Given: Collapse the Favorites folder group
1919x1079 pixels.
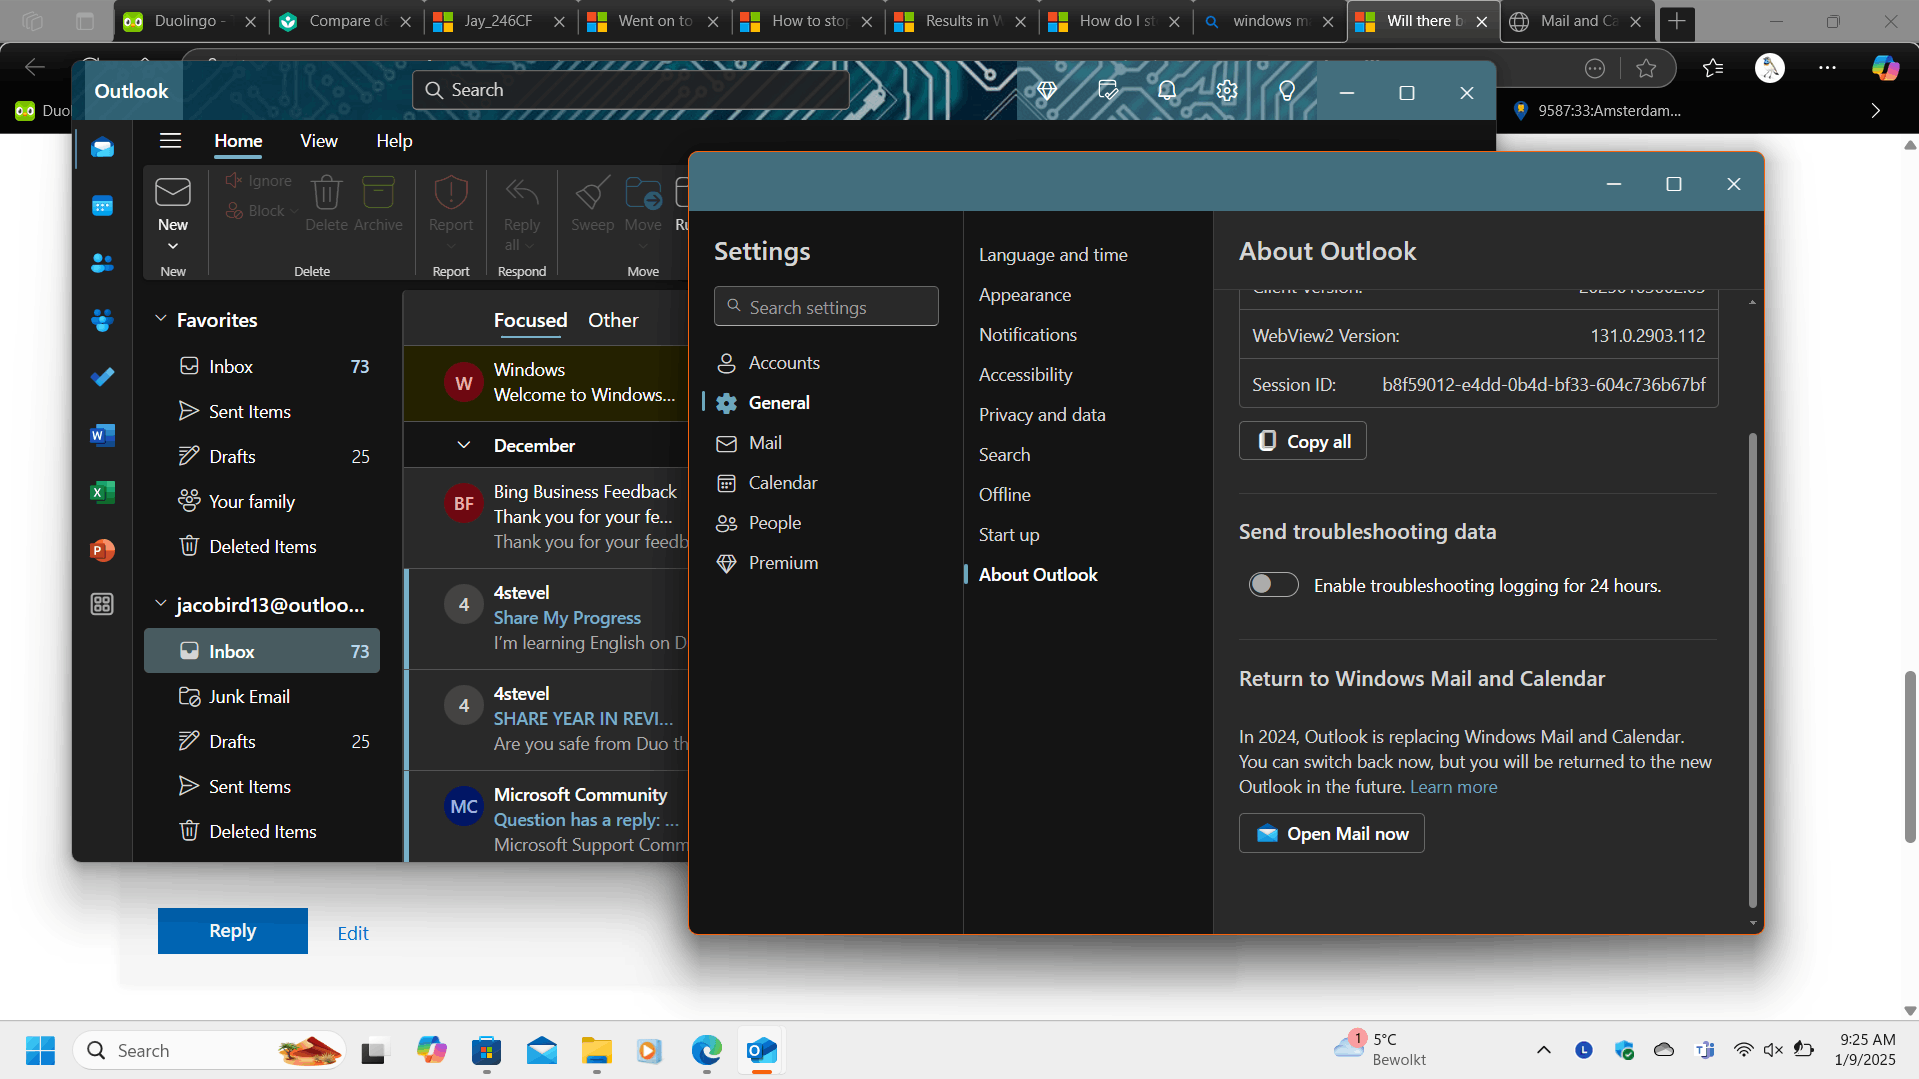Looking at the screenshot, I should tap(160, 319).
